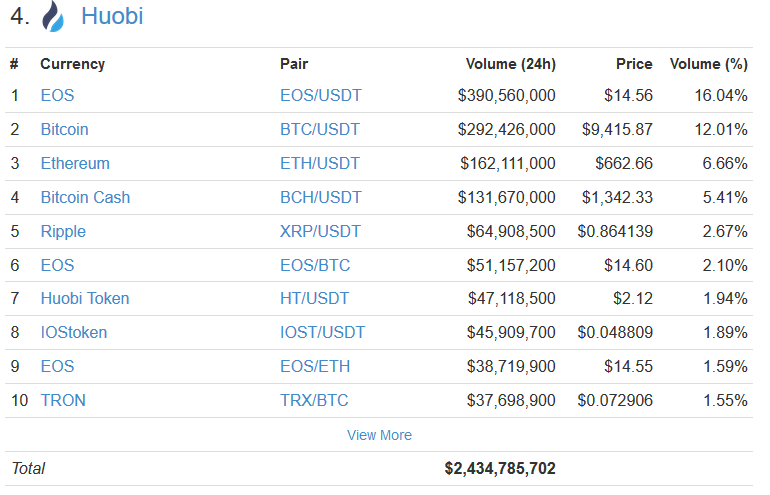Select the $131,670,000 volume value

[x=506, y=197]
